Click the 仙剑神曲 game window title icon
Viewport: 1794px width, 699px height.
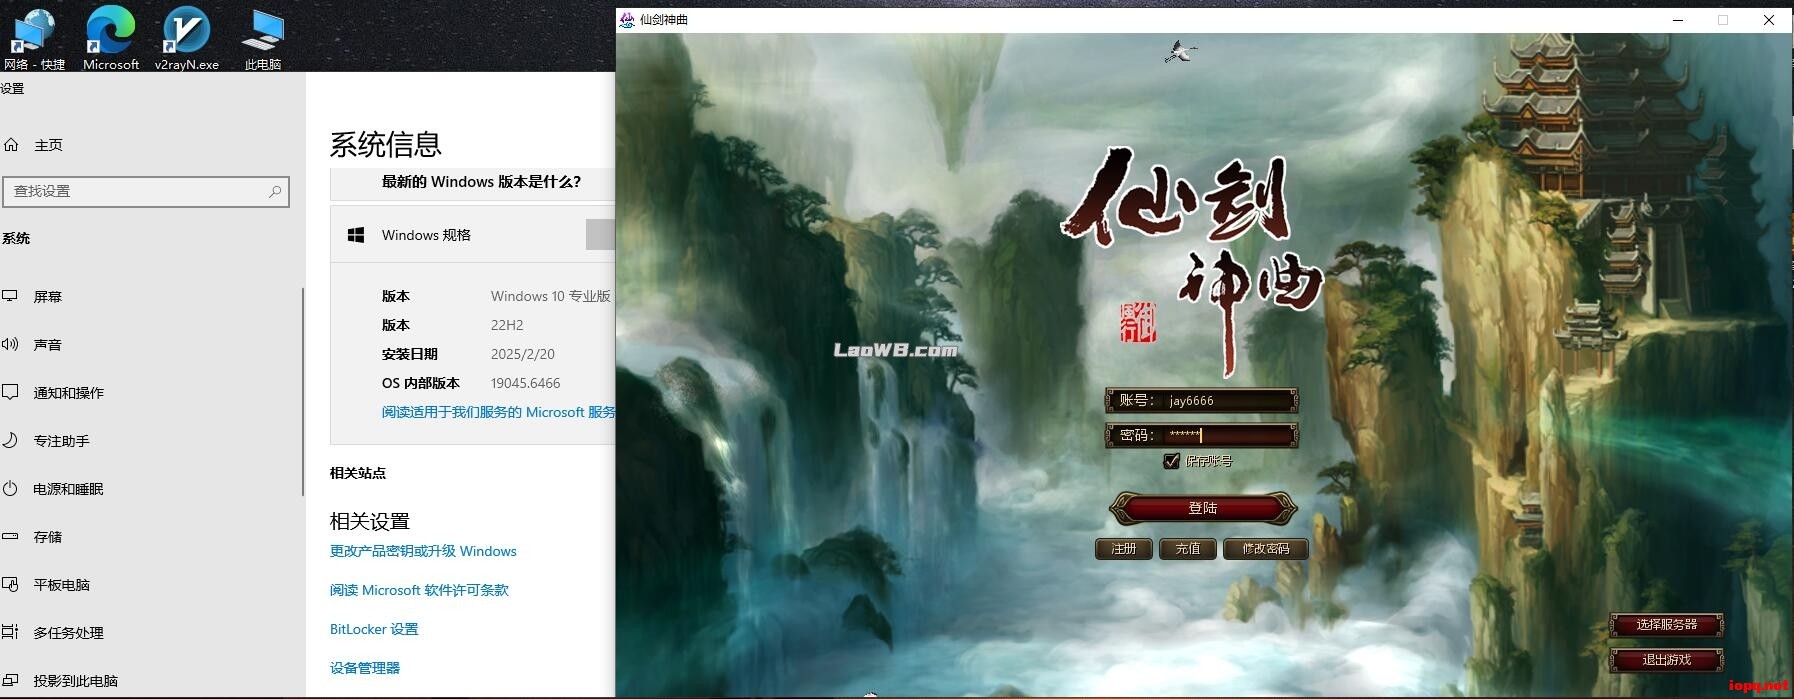(x=627, y=19)
